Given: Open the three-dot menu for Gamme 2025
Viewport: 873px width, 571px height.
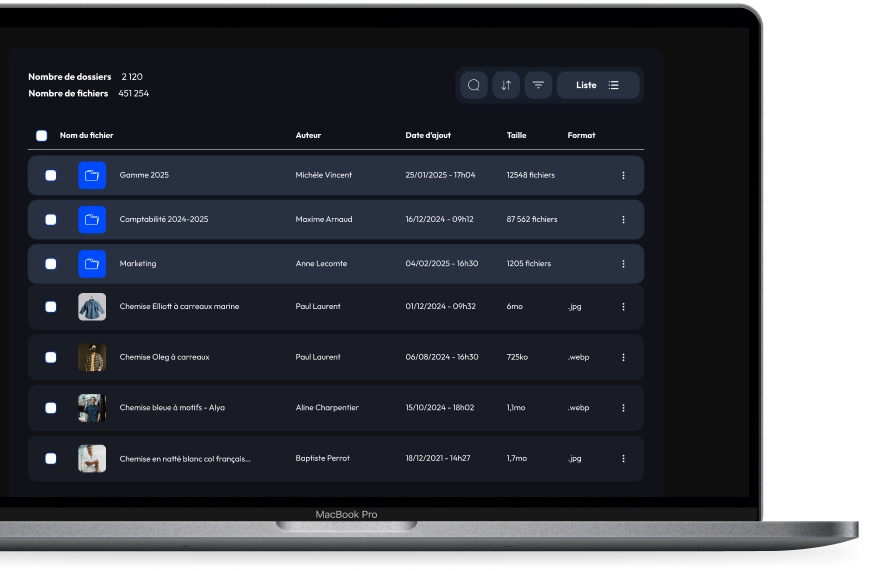Looking at the screenshot, I should (x=623, y=176).
